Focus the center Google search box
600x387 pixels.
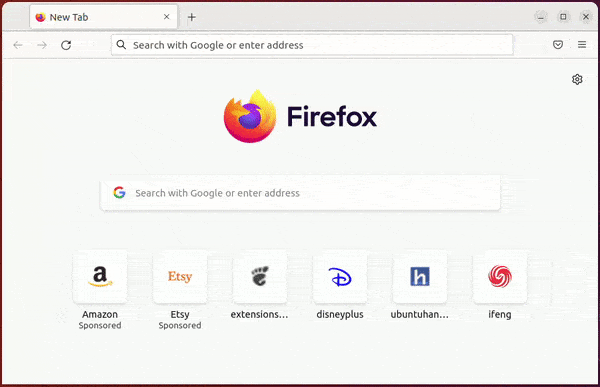coord(300,193)
